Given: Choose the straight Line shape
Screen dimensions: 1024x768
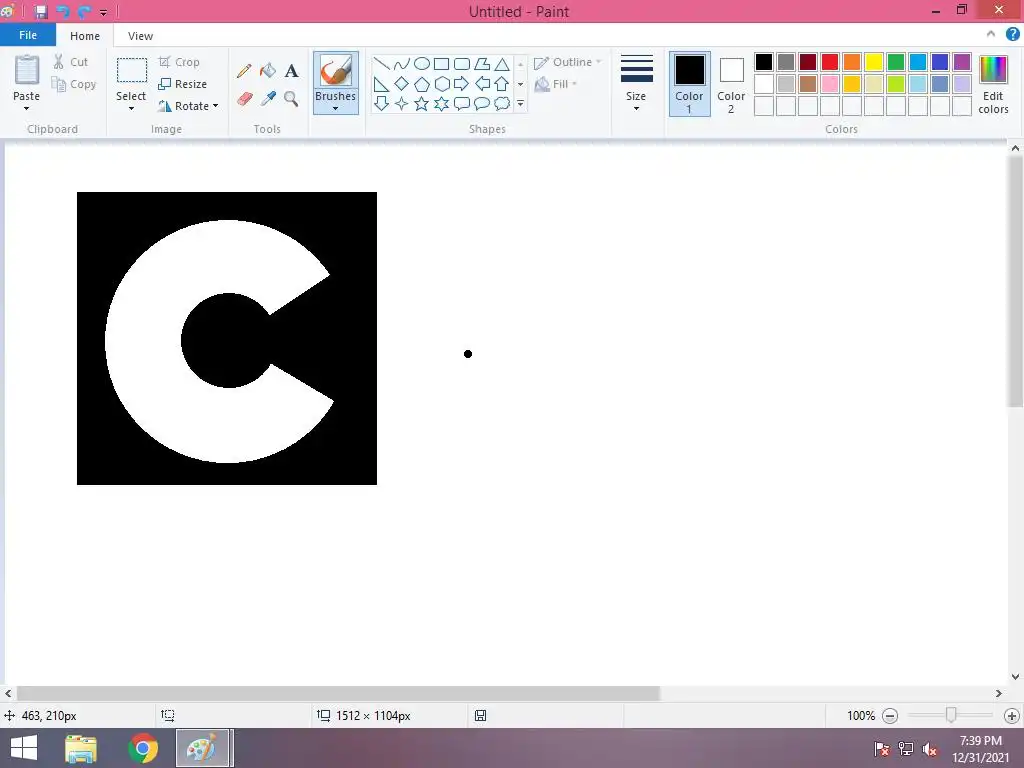Looking at the screenshot, I should click(381, 63).
